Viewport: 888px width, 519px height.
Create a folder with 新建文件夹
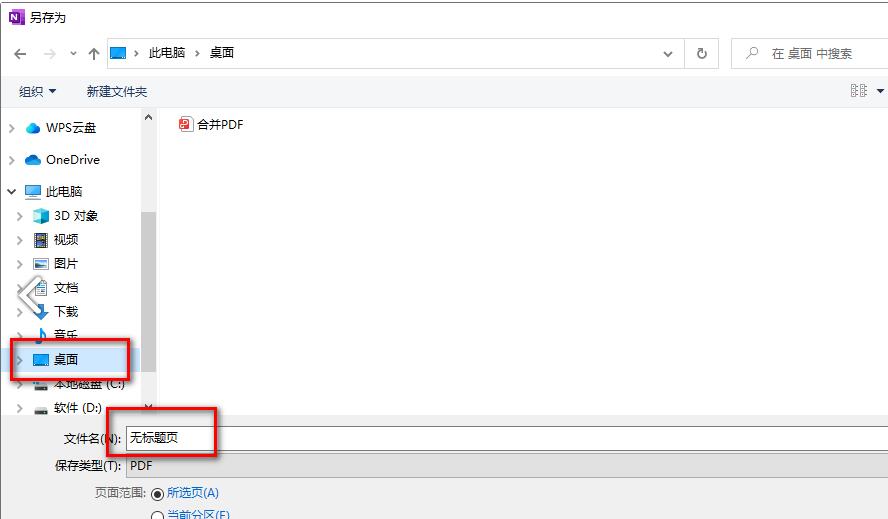point(117,91)
